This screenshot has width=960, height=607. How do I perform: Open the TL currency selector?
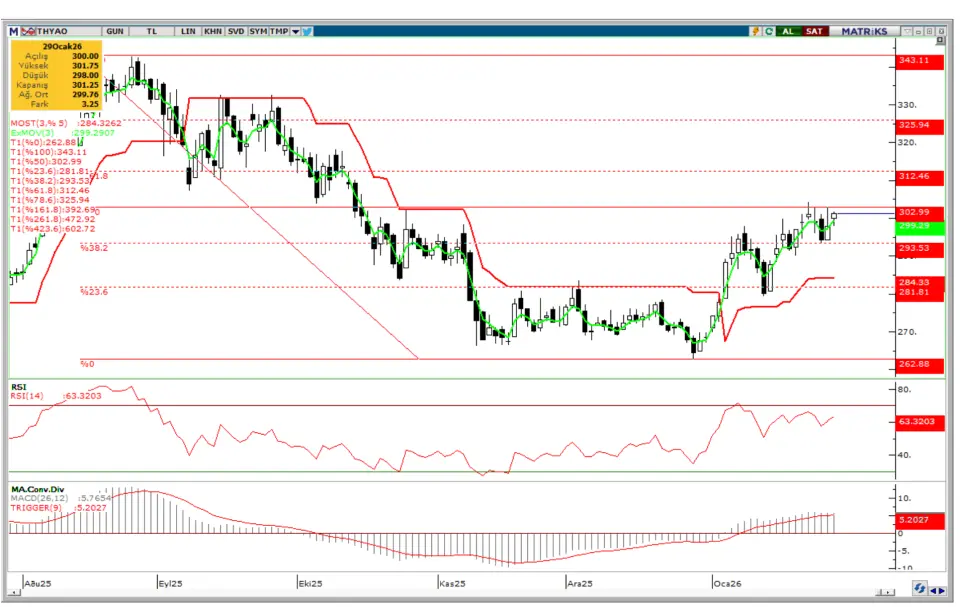coord(152,31)
